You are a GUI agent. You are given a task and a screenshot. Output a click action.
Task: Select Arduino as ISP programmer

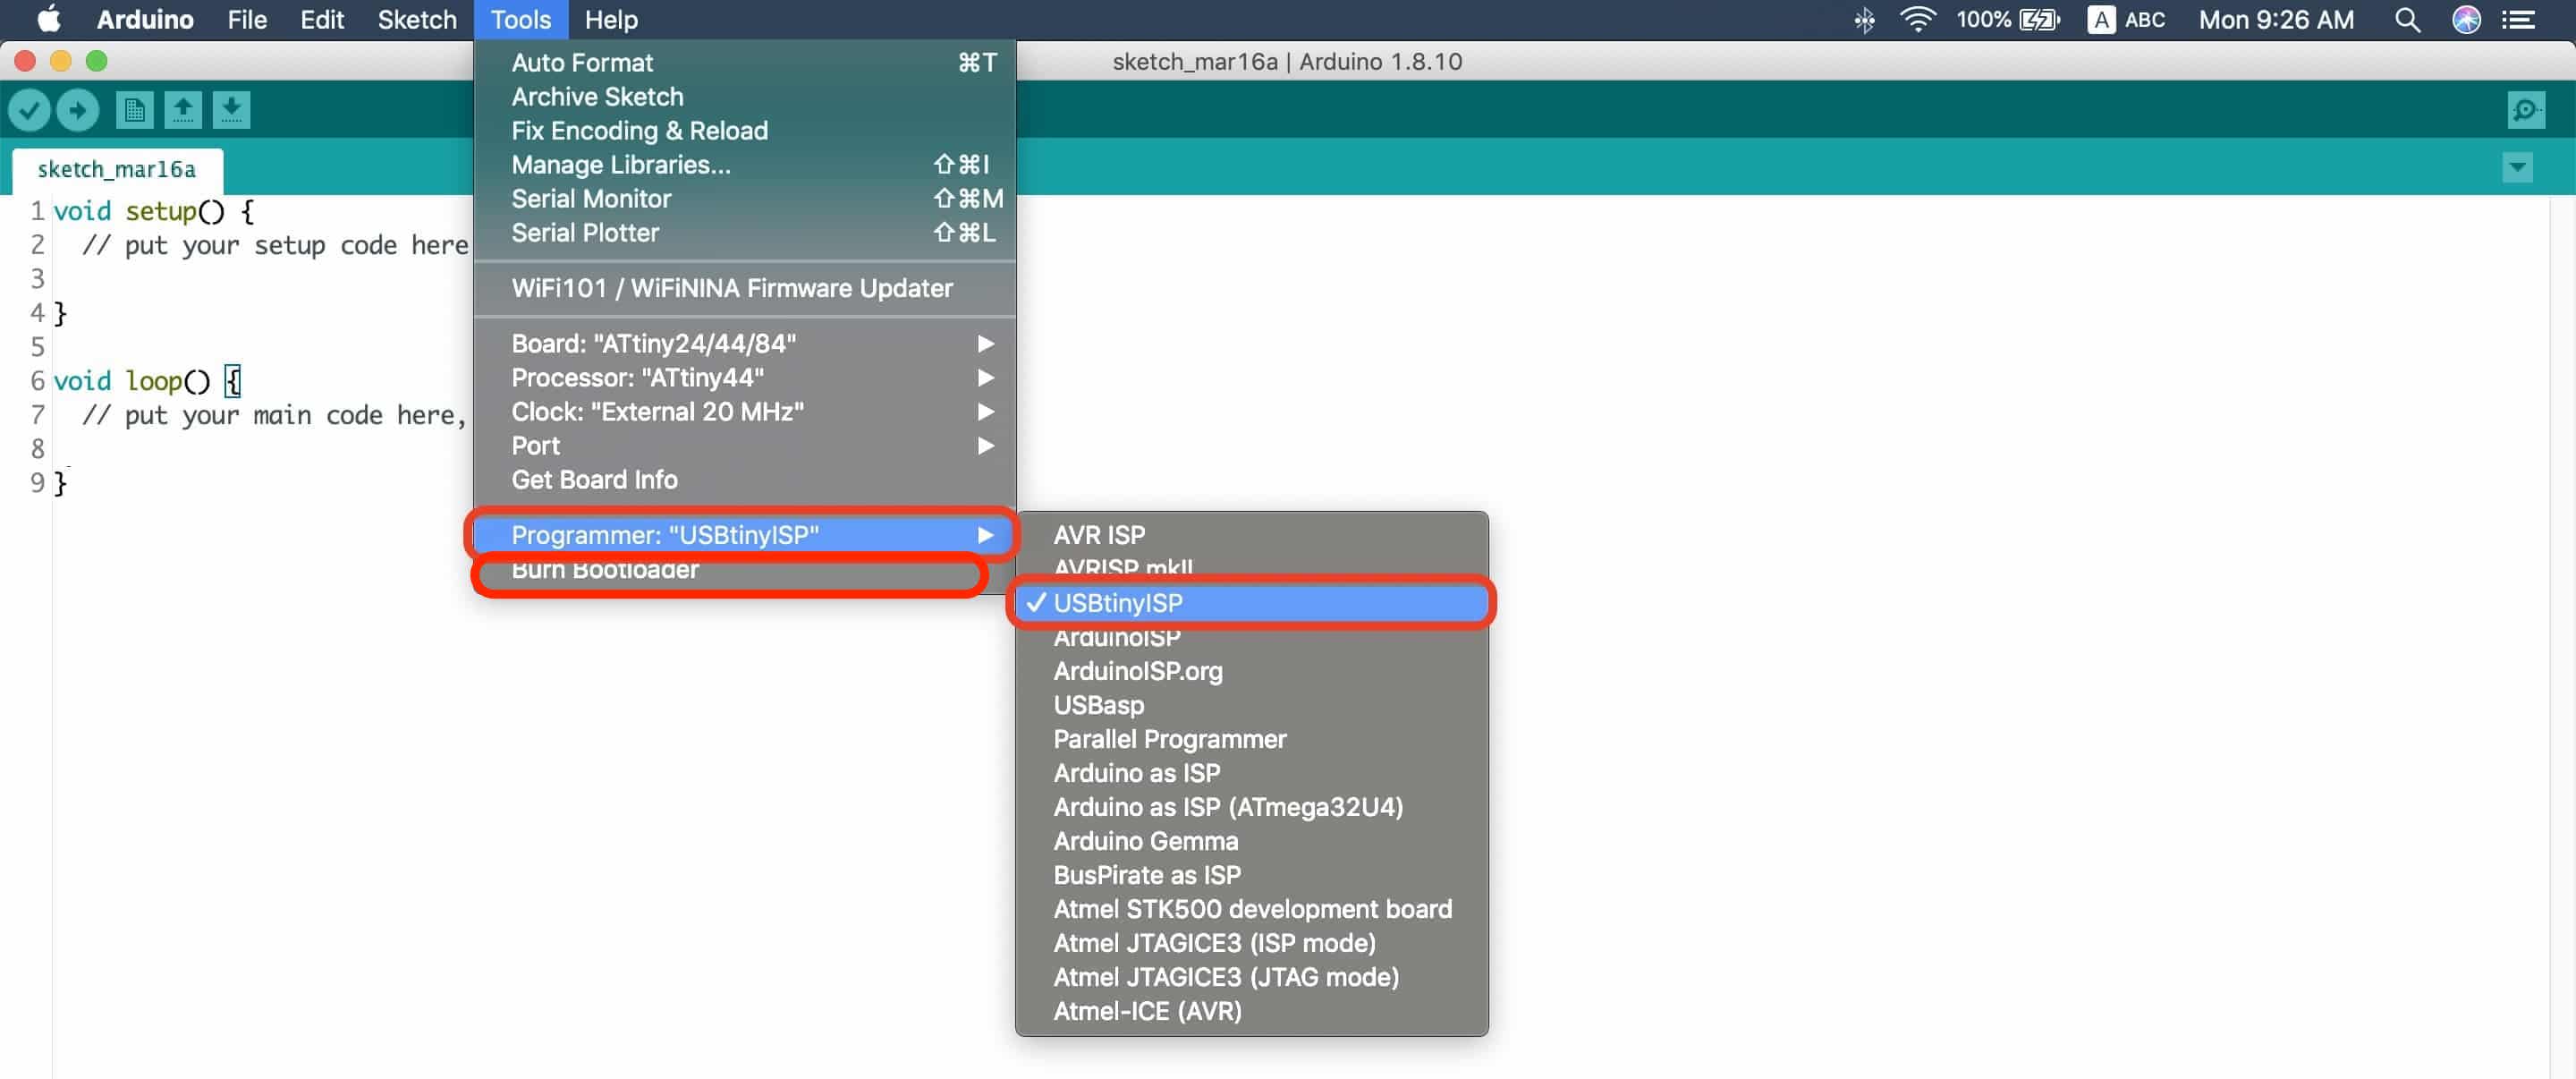pos(1252,773)
